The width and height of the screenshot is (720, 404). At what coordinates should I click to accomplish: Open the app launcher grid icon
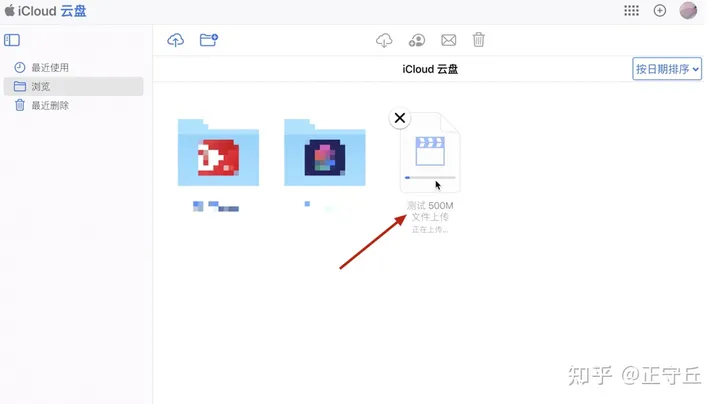click(631, 11)
